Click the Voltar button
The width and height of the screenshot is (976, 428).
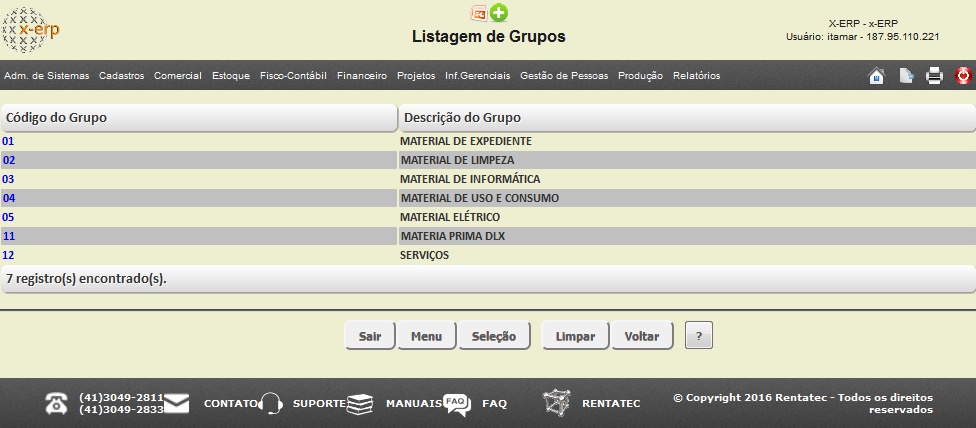coord(642,336)
